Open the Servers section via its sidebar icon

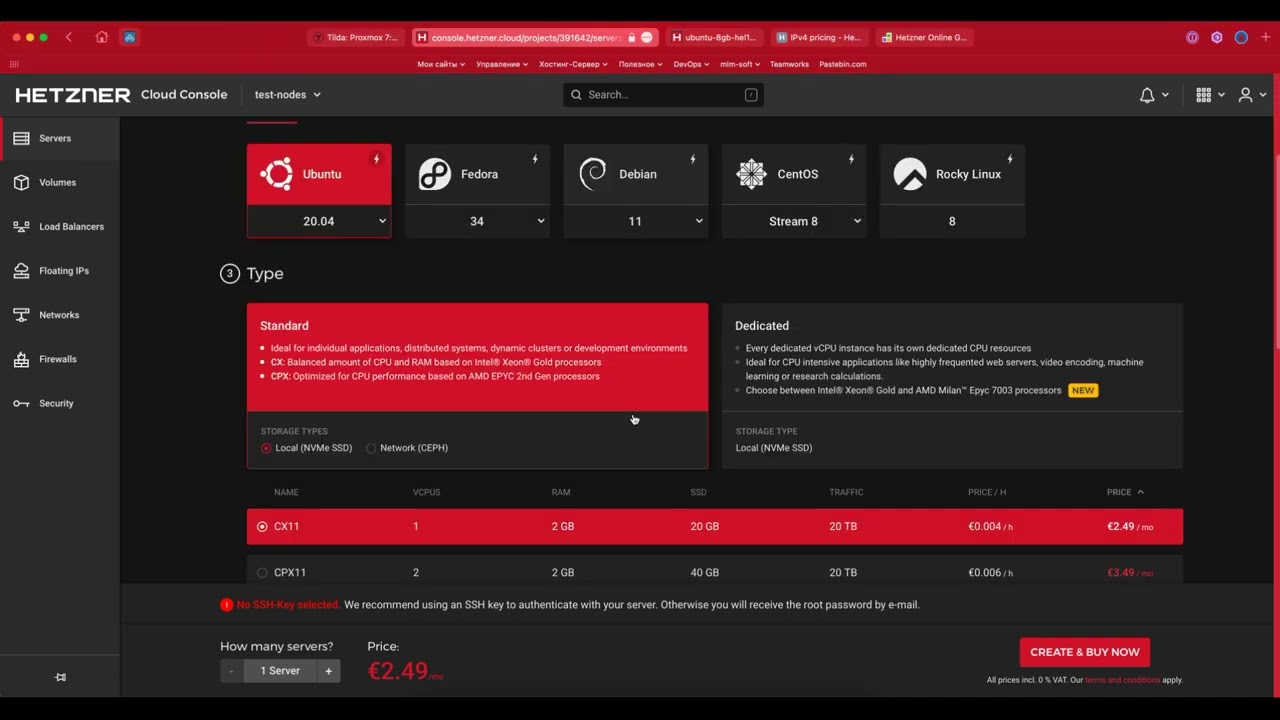point(21,138)
